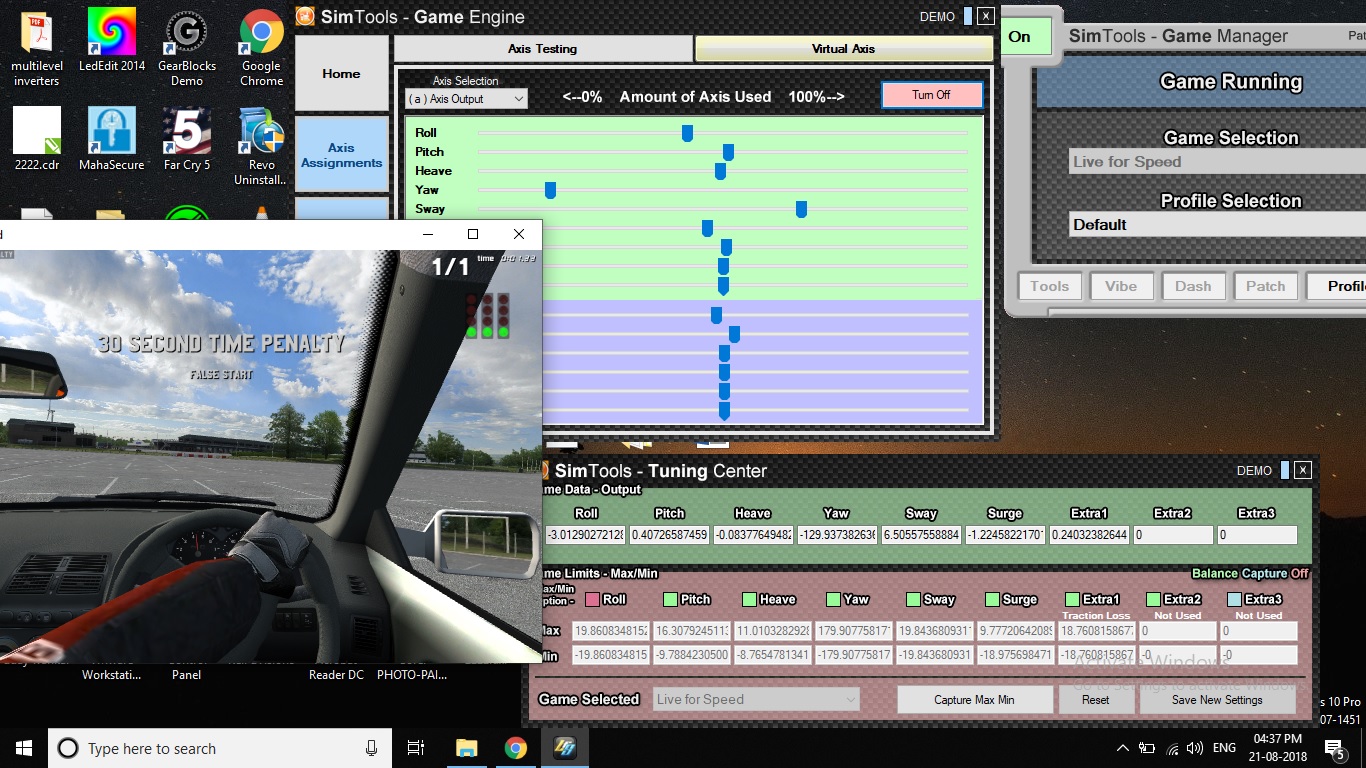
Task: Click the SimTools Game Engine title logo
Action: (304, 17)
